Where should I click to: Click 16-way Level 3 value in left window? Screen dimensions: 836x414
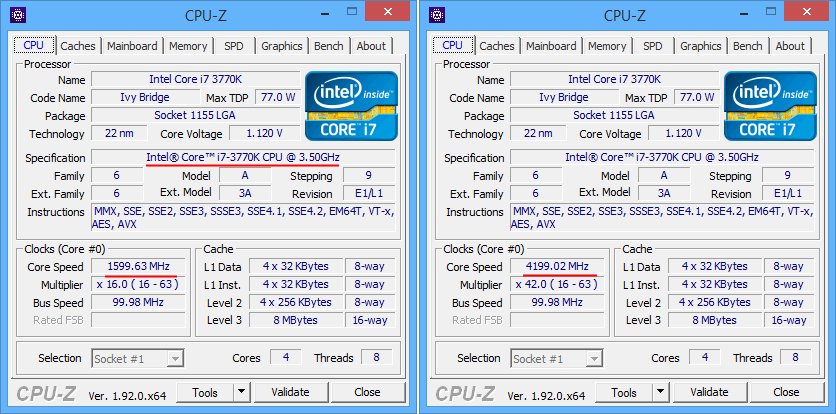[370, 321]
